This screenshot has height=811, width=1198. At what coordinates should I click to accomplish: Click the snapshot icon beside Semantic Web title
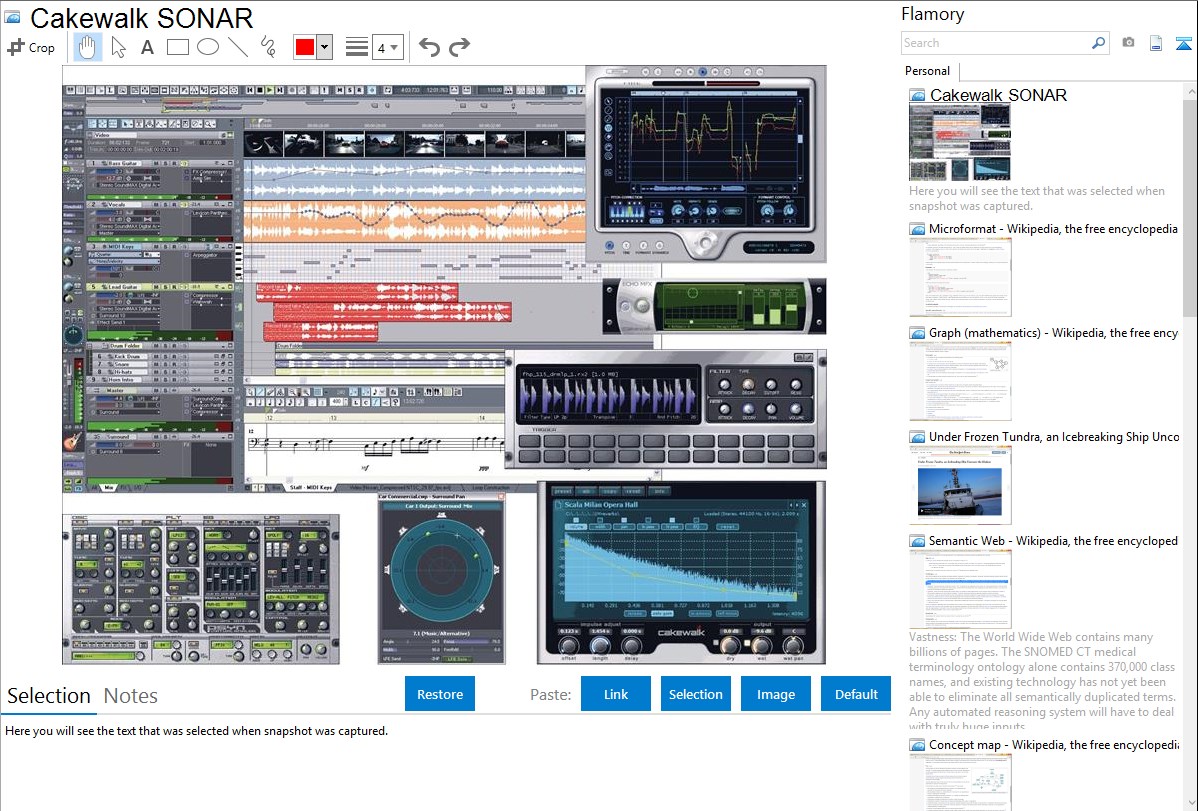coord(917,541)
